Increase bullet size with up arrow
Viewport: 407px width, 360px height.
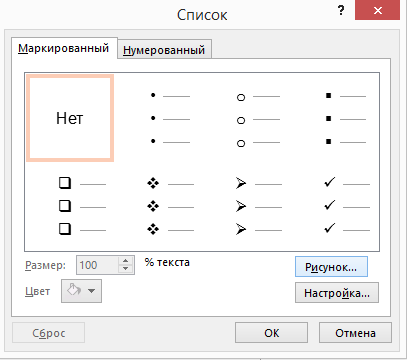tap(126, 261)
